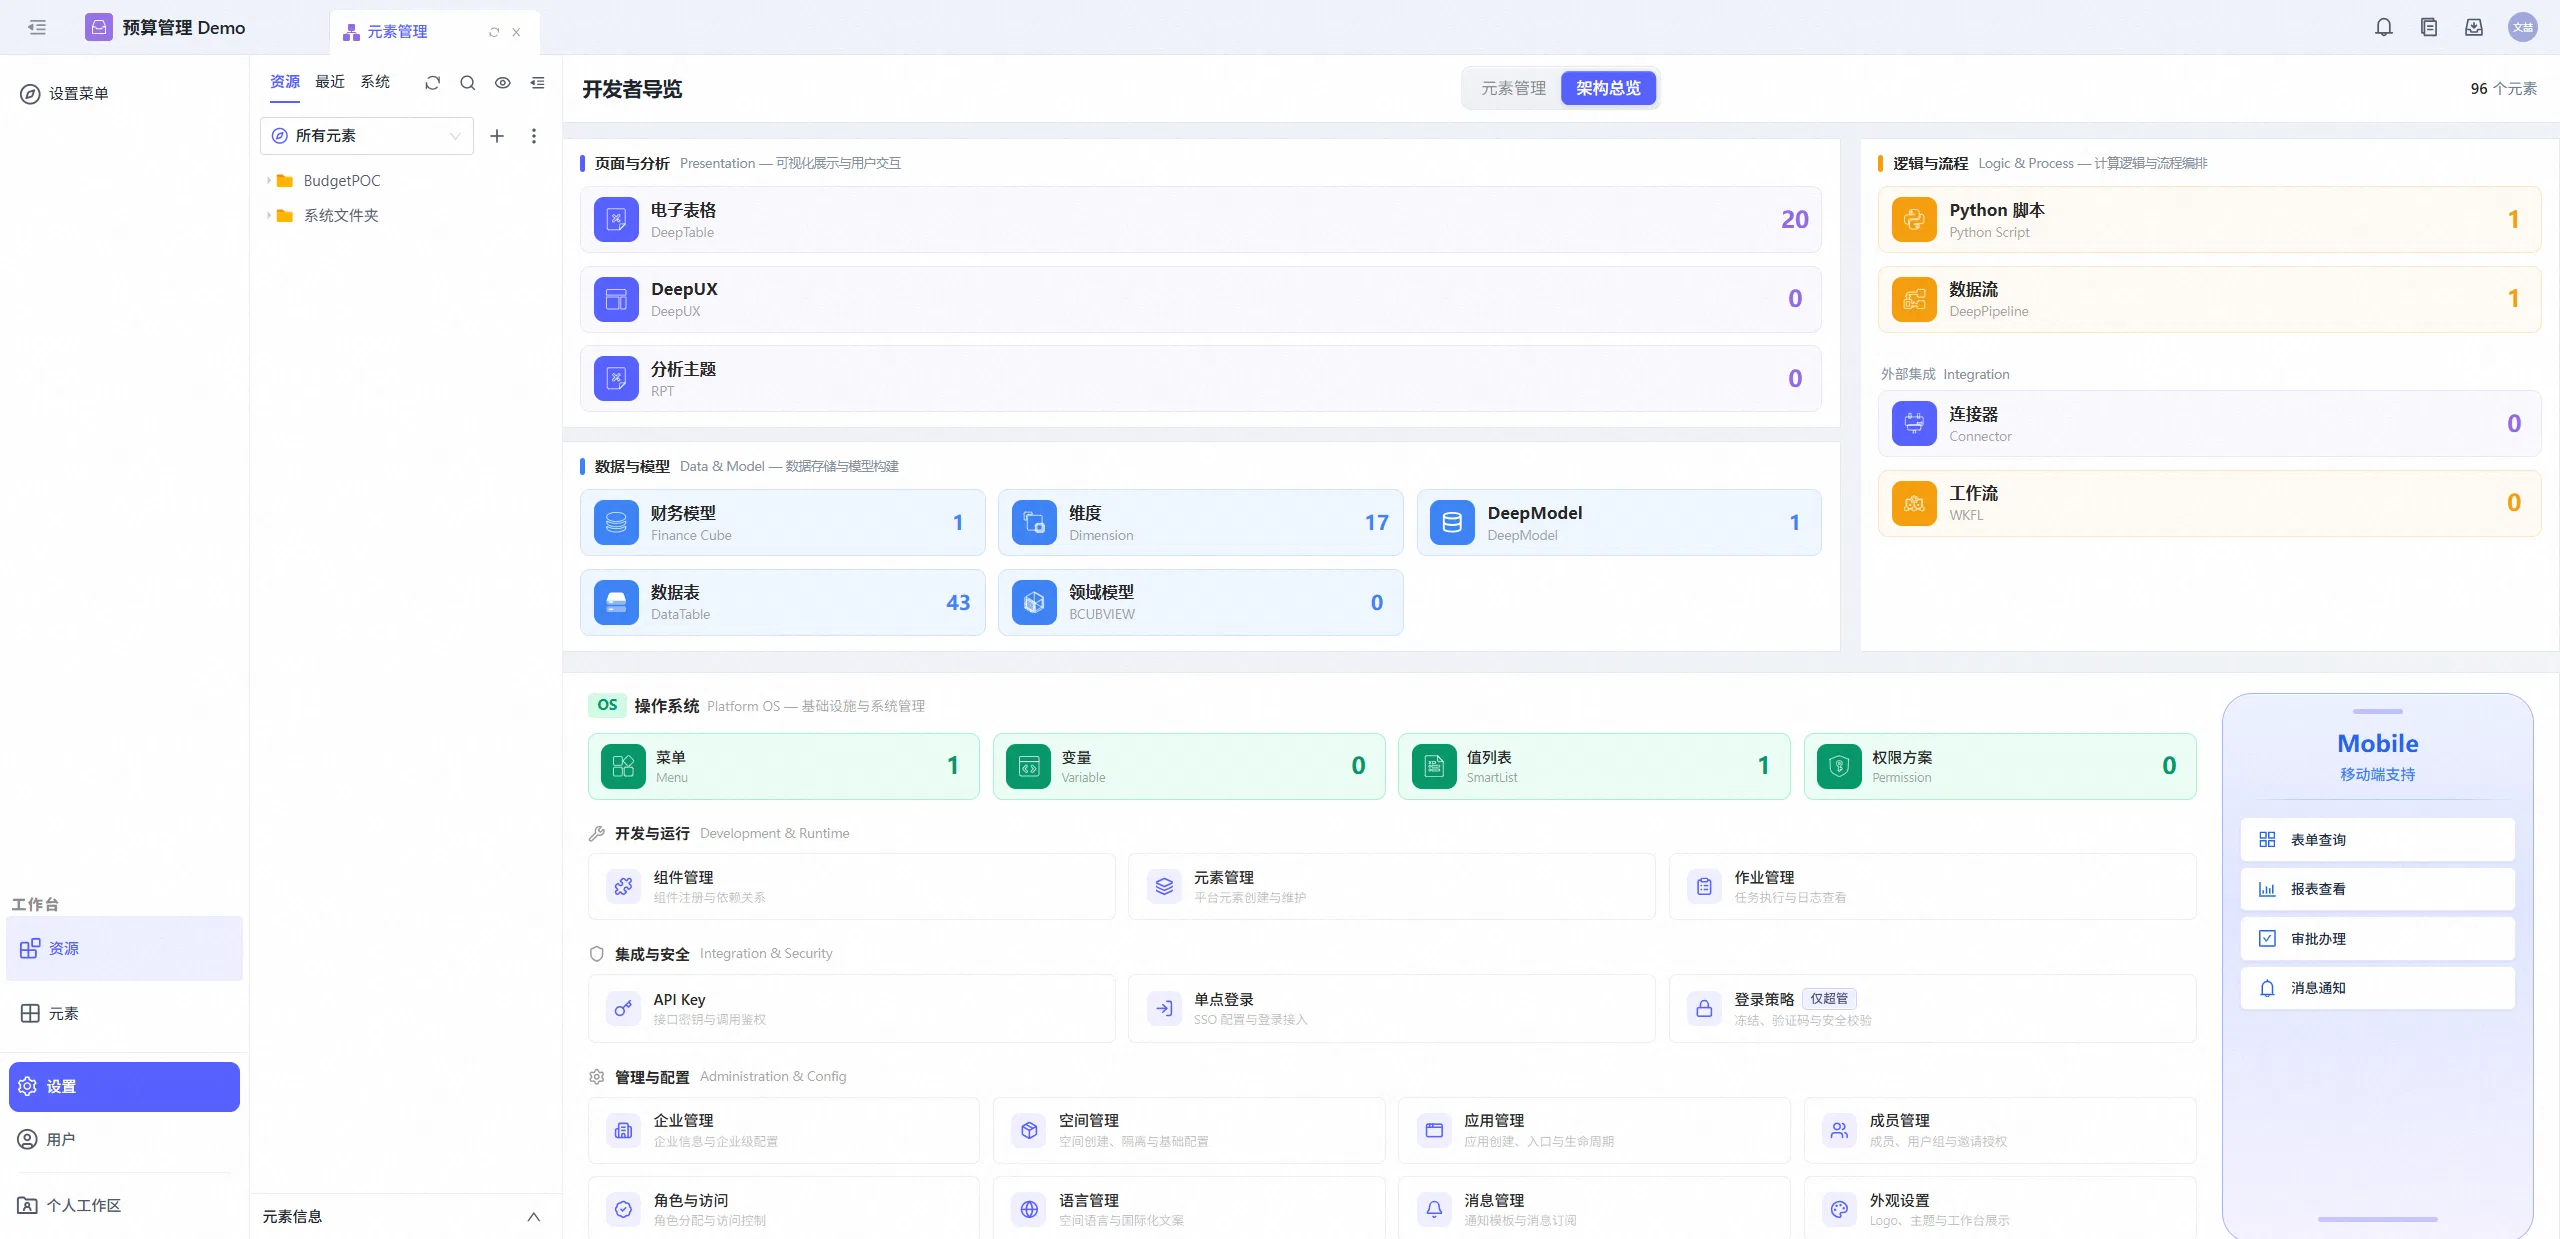Screen dimensions: 2560x1239
Task: Switch to the 最近 tab
Action: [x=330, y=82]
